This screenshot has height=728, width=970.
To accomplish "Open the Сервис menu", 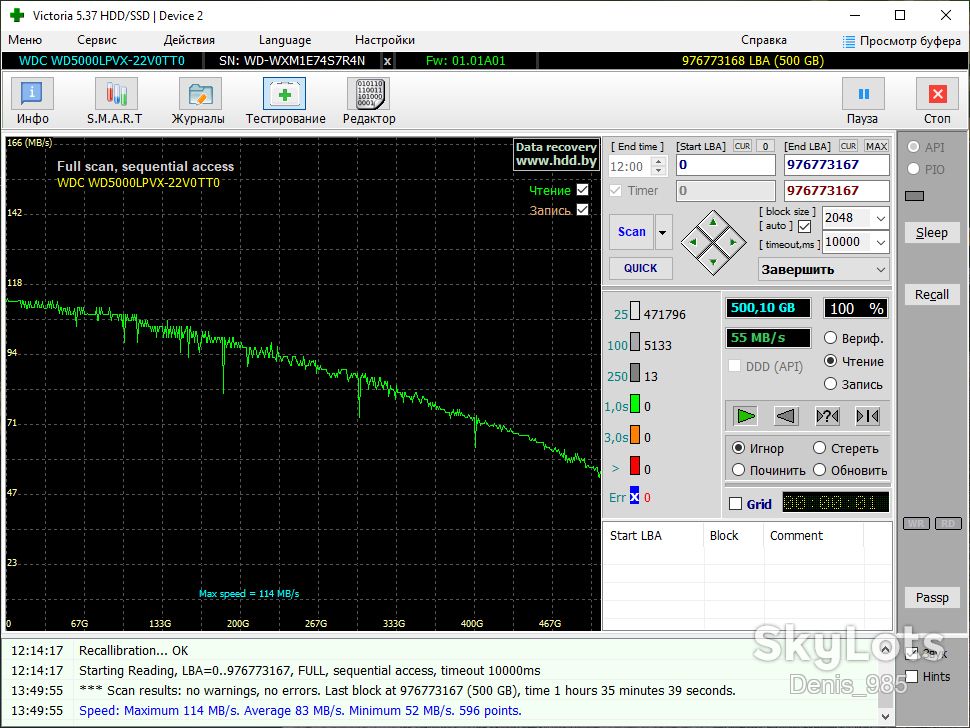I will (x=97, y=40).
